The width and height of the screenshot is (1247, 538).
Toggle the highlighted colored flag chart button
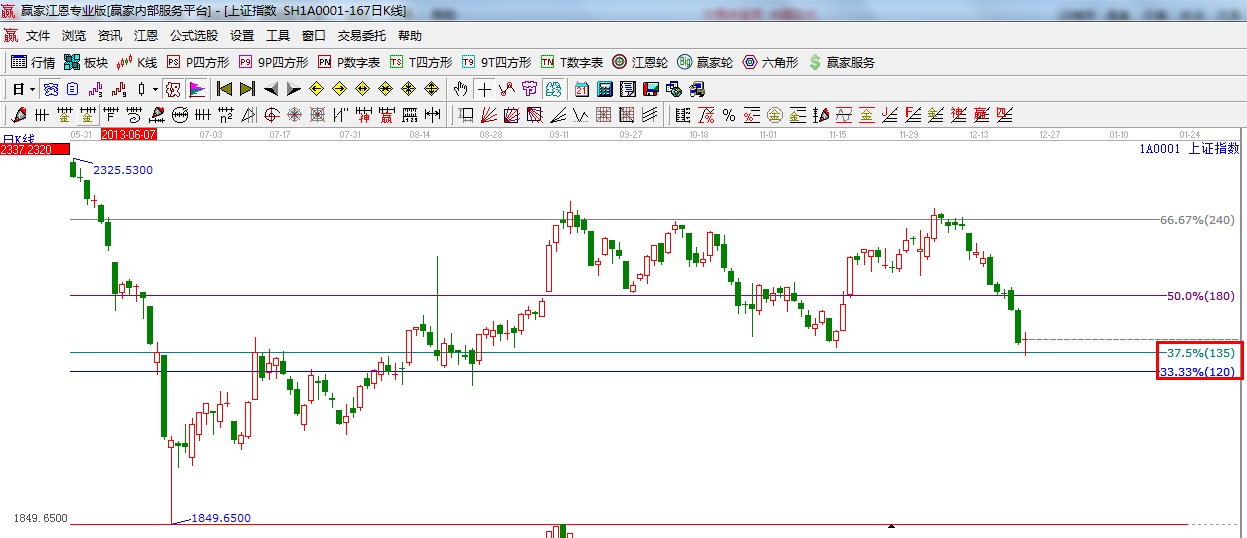(196, 89)
